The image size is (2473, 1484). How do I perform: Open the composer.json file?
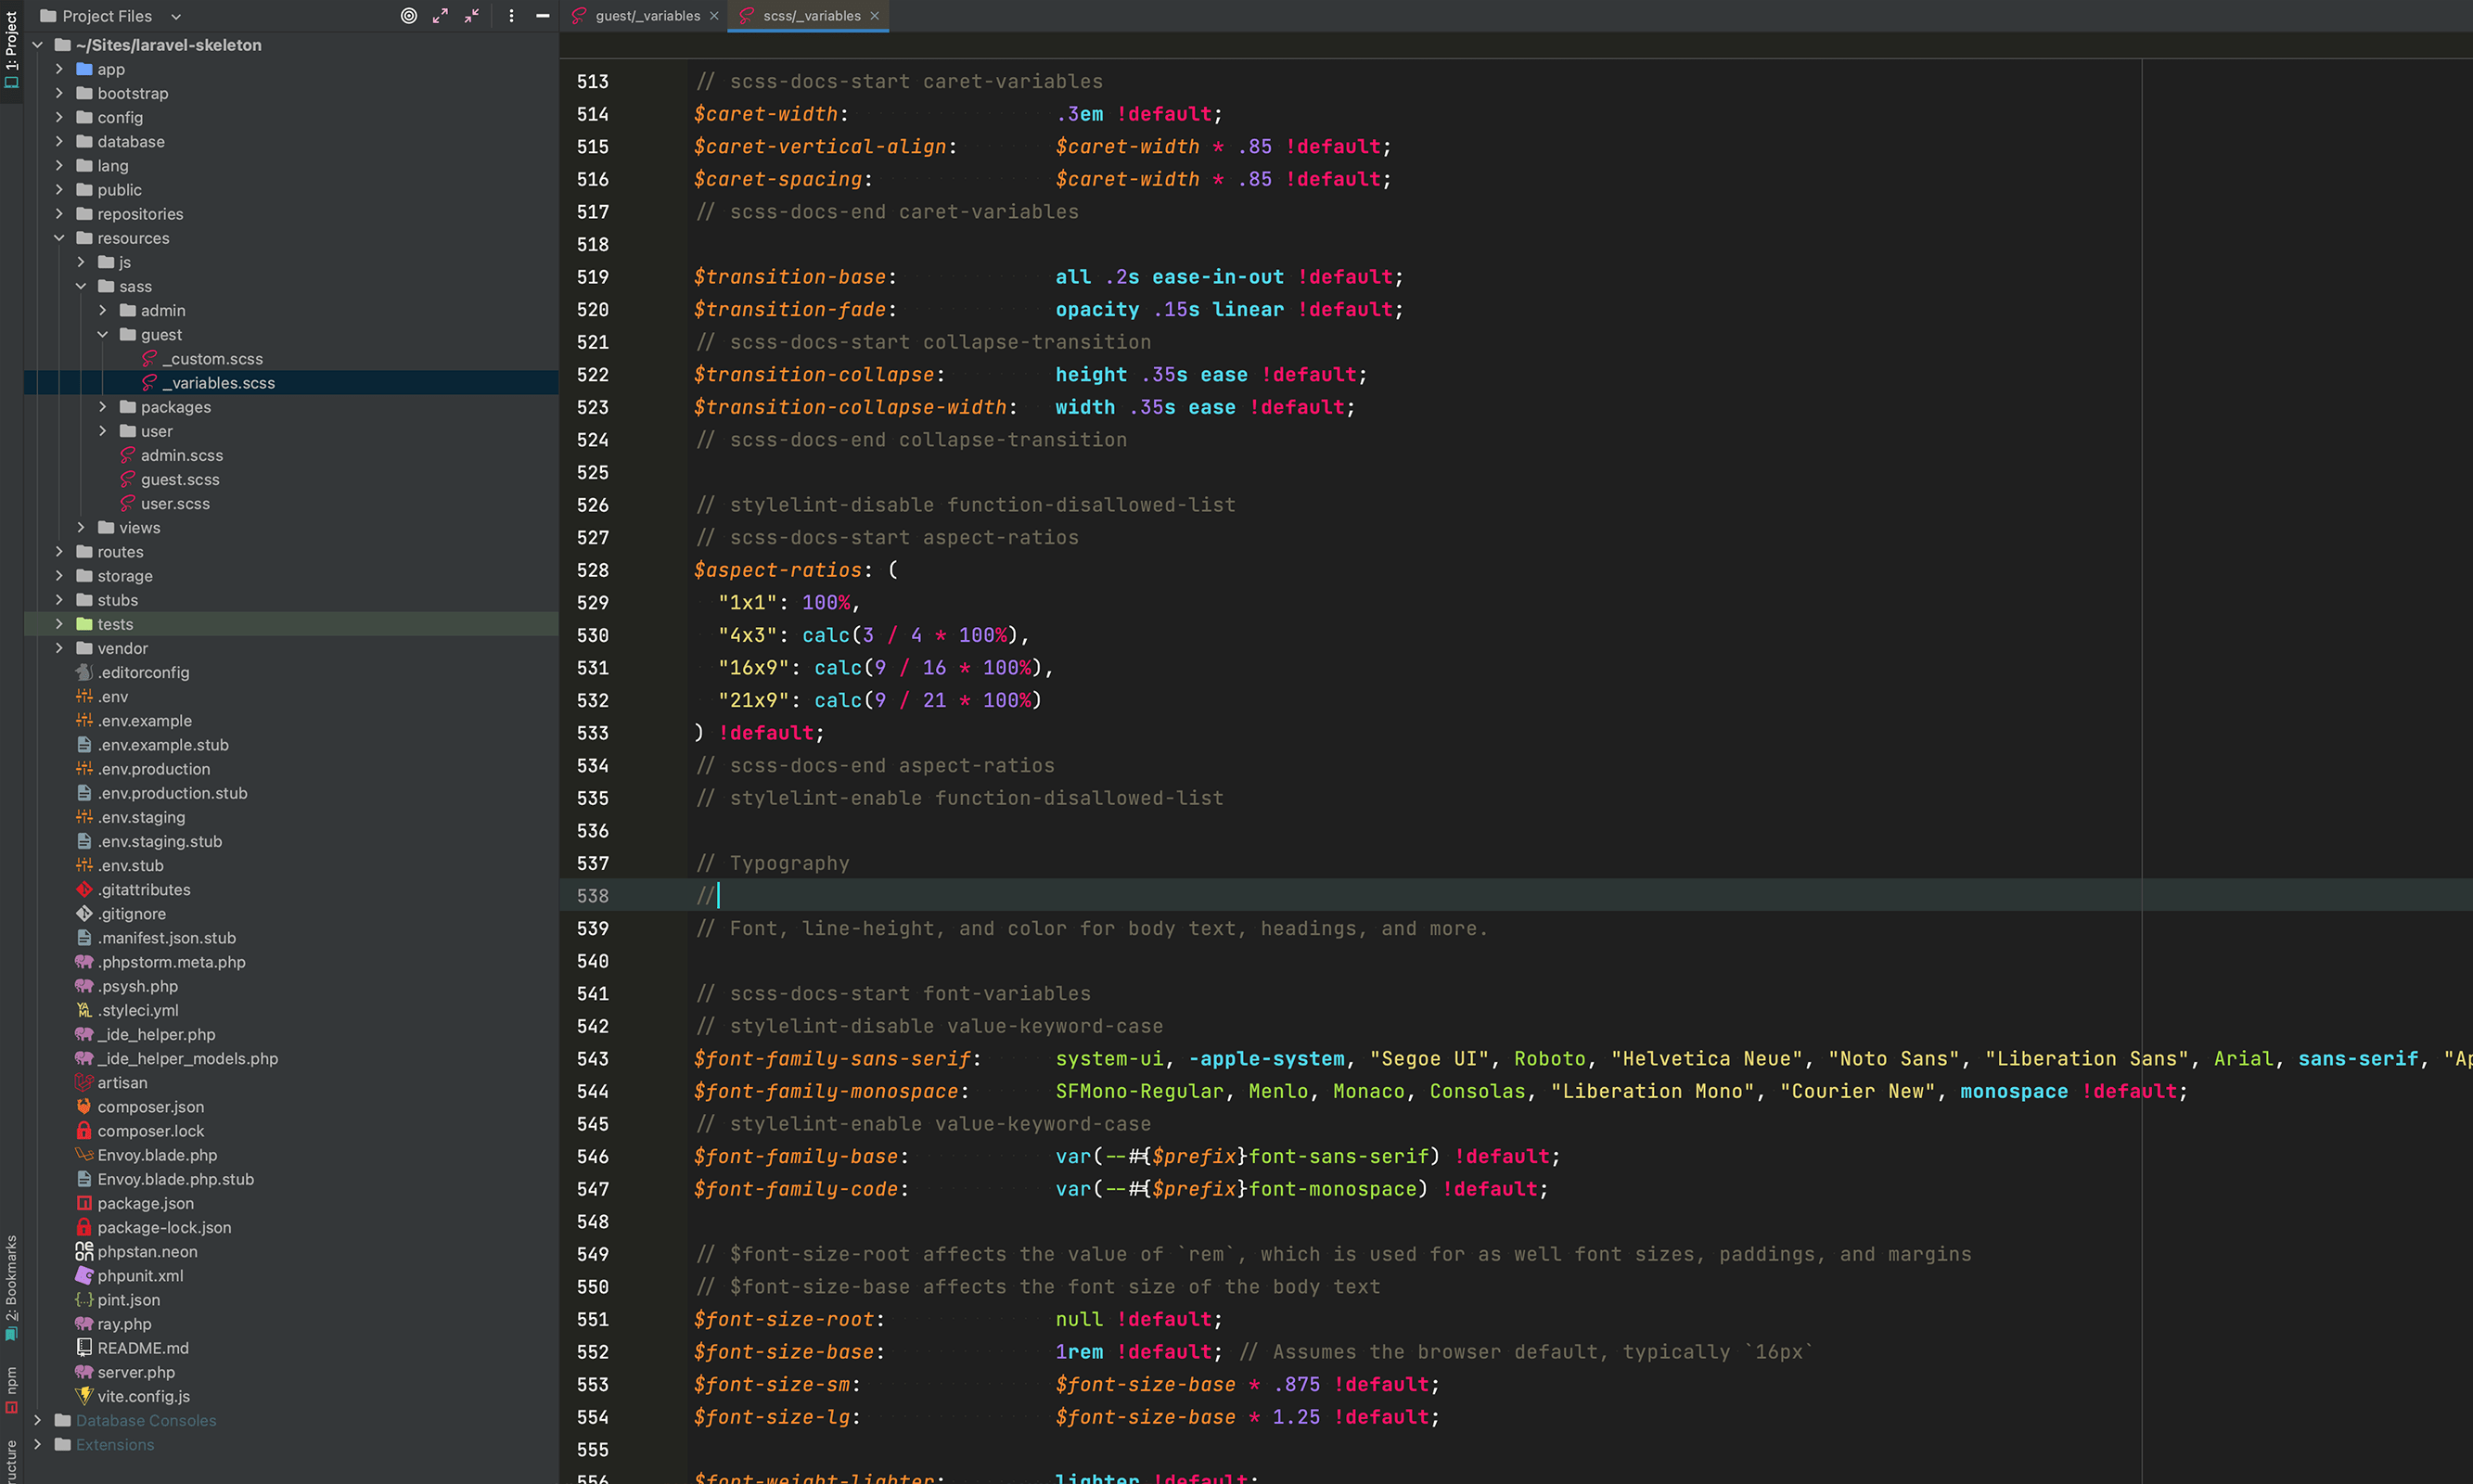tap(152, 1107)
